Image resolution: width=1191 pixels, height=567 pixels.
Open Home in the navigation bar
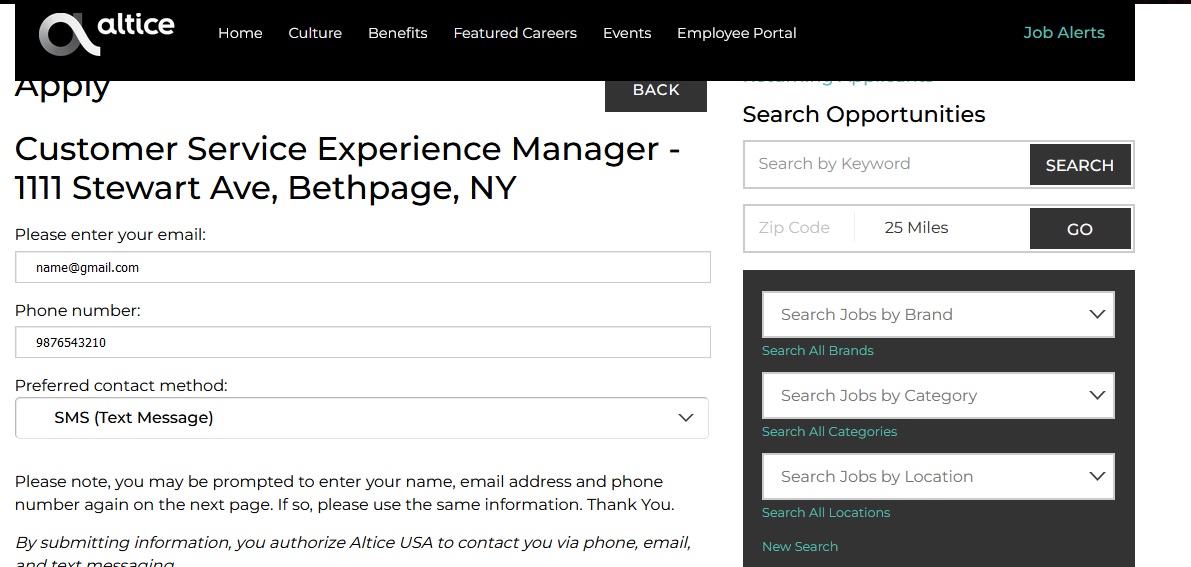click(240, 33)
